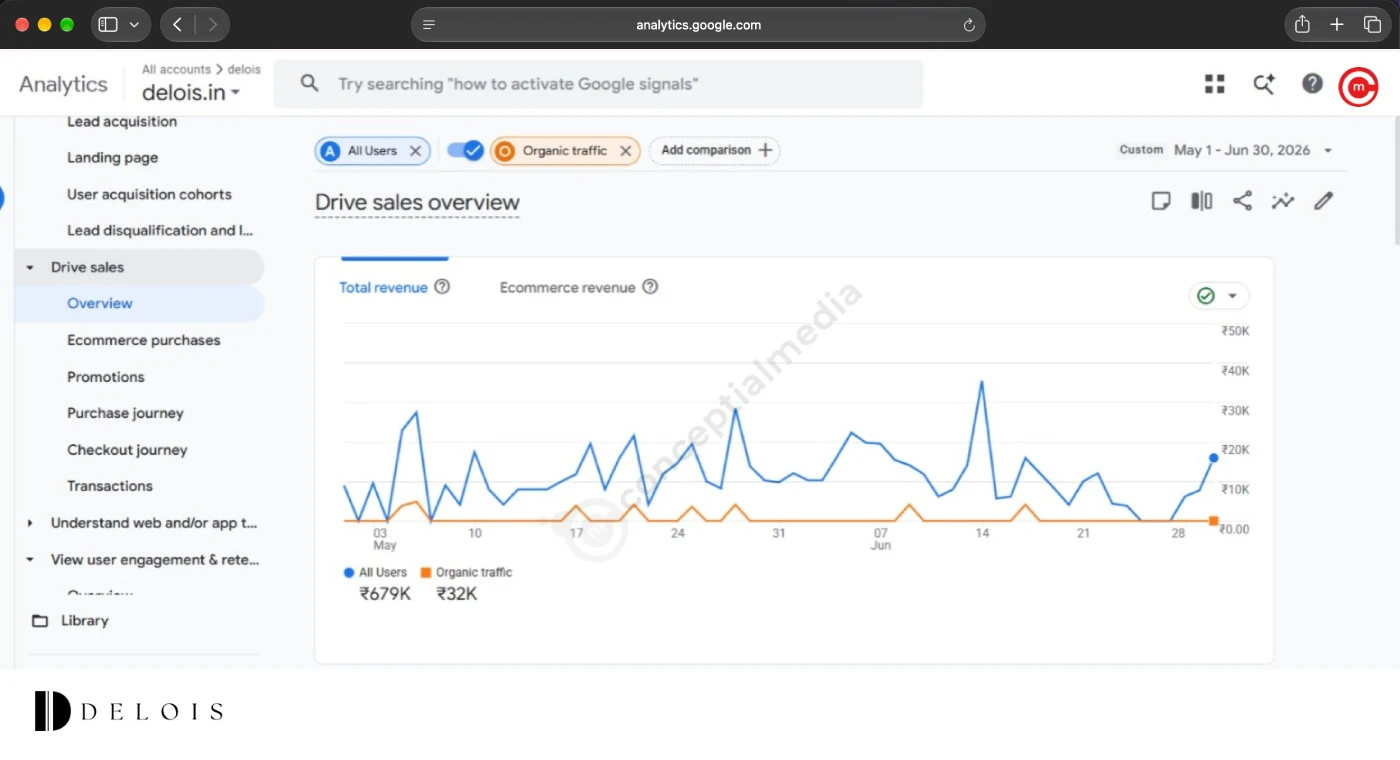Open the Analytics search with sparkle icon
1400x760 pixels.
click(1264, 84)
